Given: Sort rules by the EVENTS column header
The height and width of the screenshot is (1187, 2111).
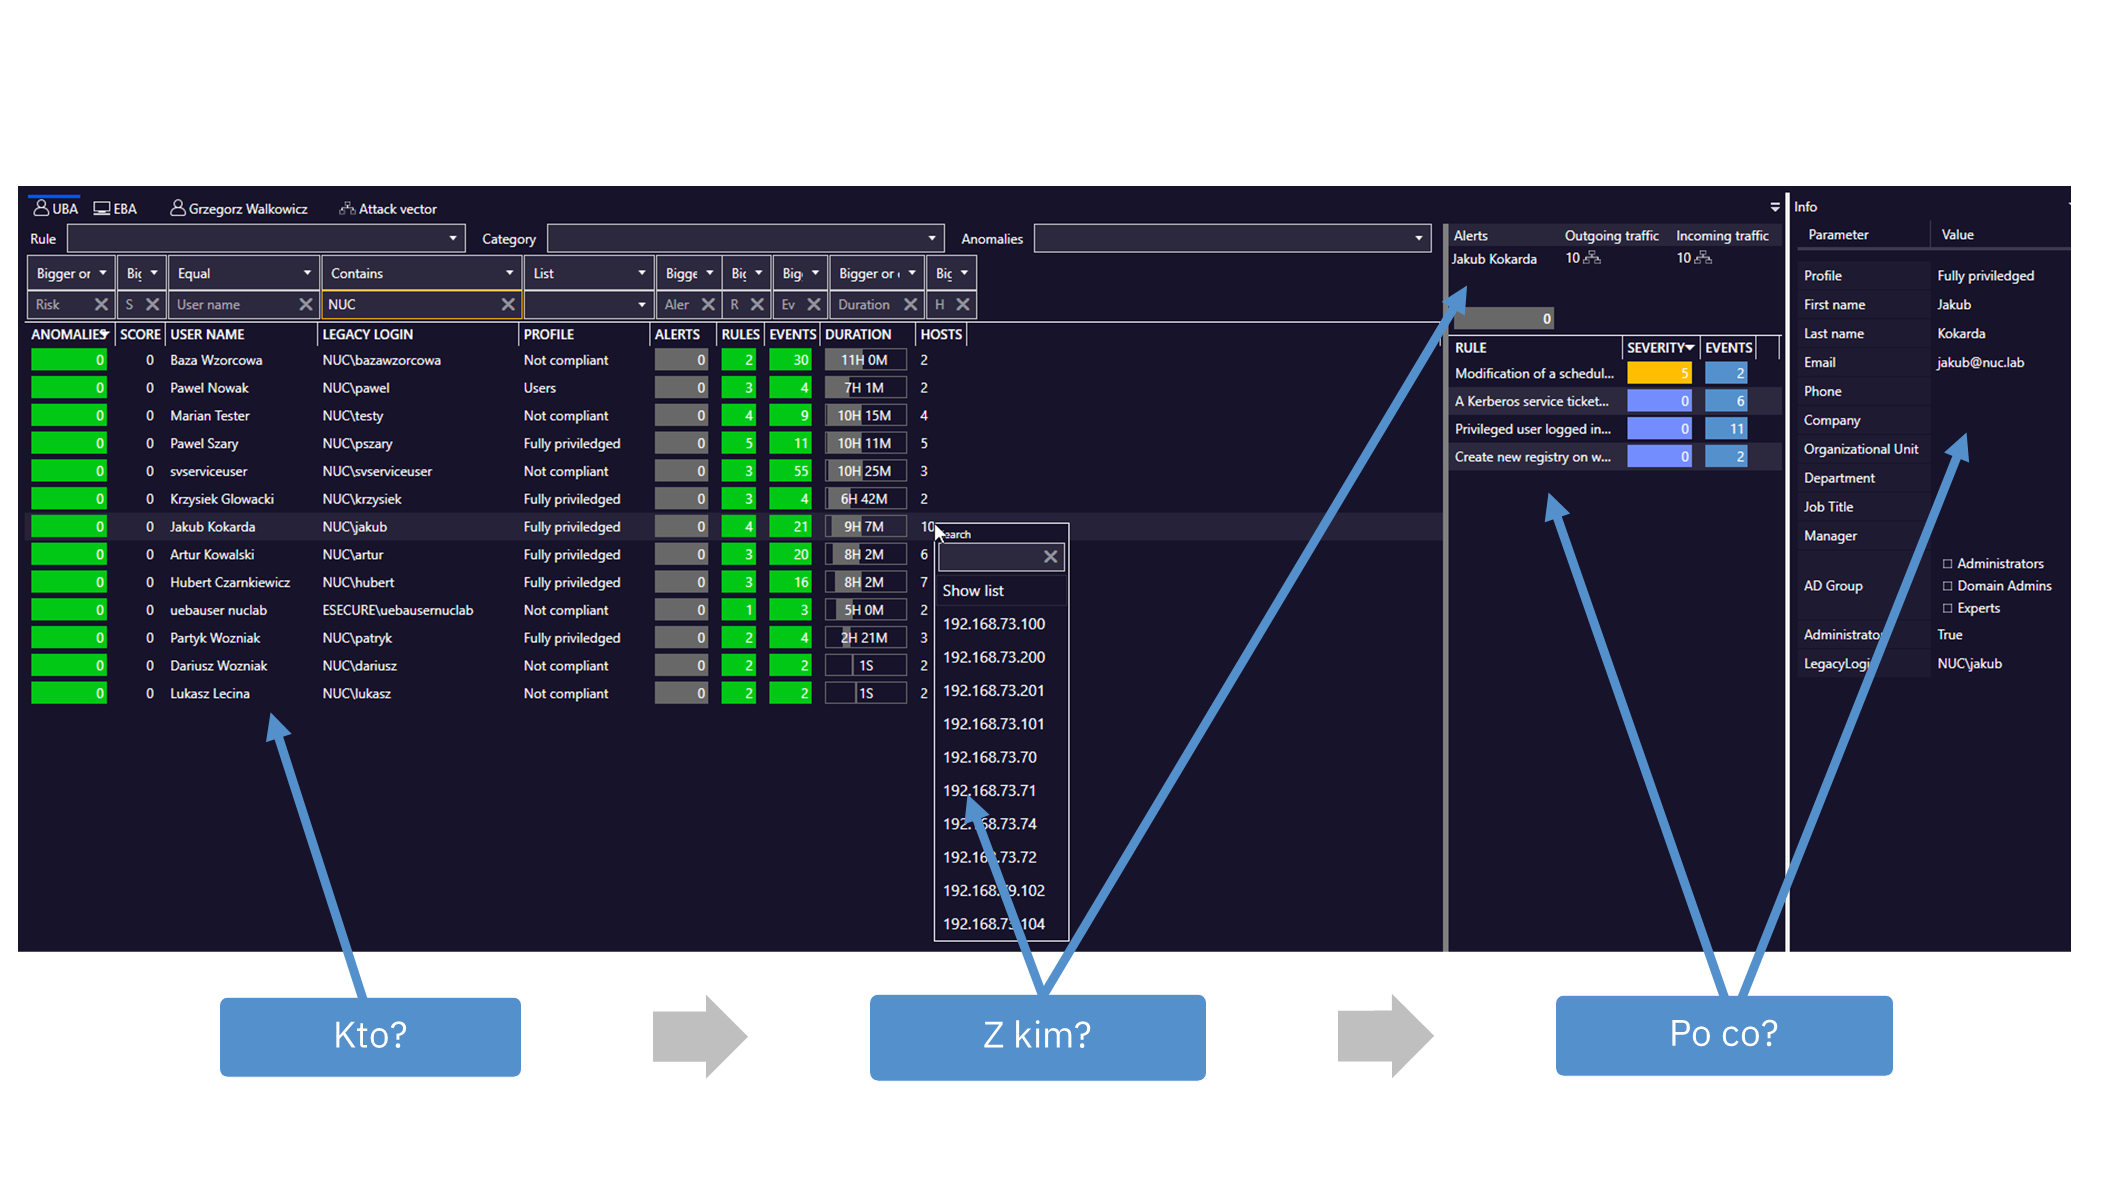Looking at the screenshot, I should tap(1729, 347).
